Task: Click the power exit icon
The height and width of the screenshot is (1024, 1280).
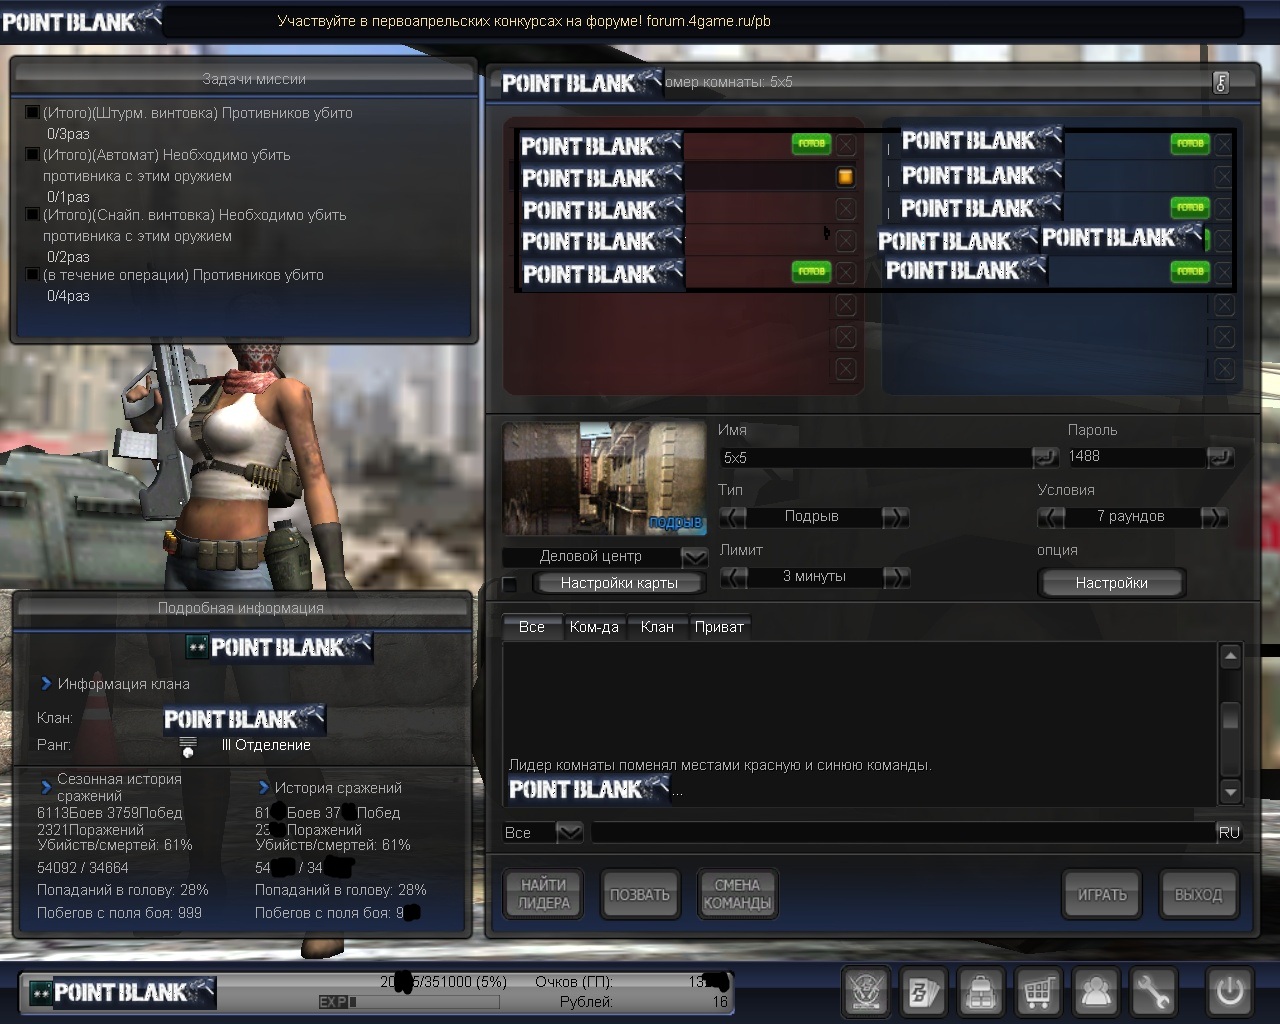Action: pyautogui.click(x=1229, y=993)
